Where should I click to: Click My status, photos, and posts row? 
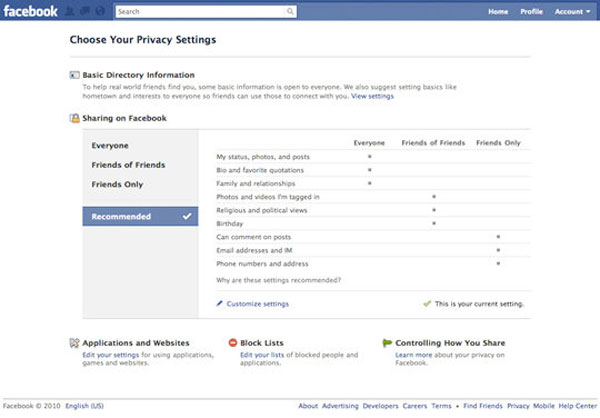tap(373, 157)
